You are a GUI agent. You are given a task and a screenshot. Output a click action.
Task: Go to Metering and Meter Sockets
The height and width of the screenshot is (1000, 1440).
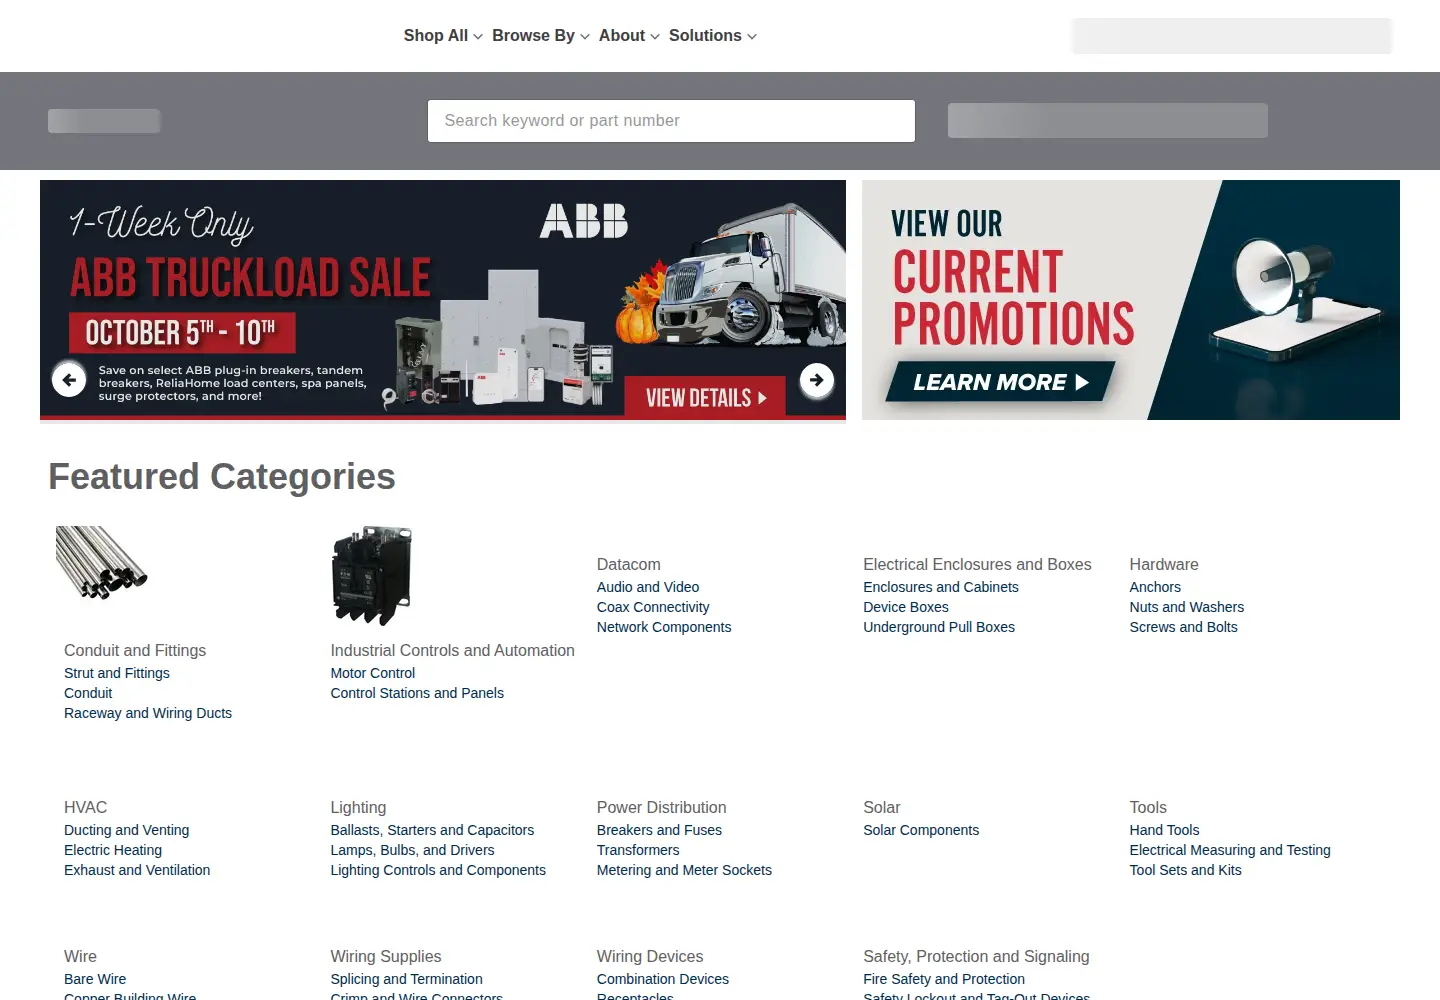click(x=684, y=870)
